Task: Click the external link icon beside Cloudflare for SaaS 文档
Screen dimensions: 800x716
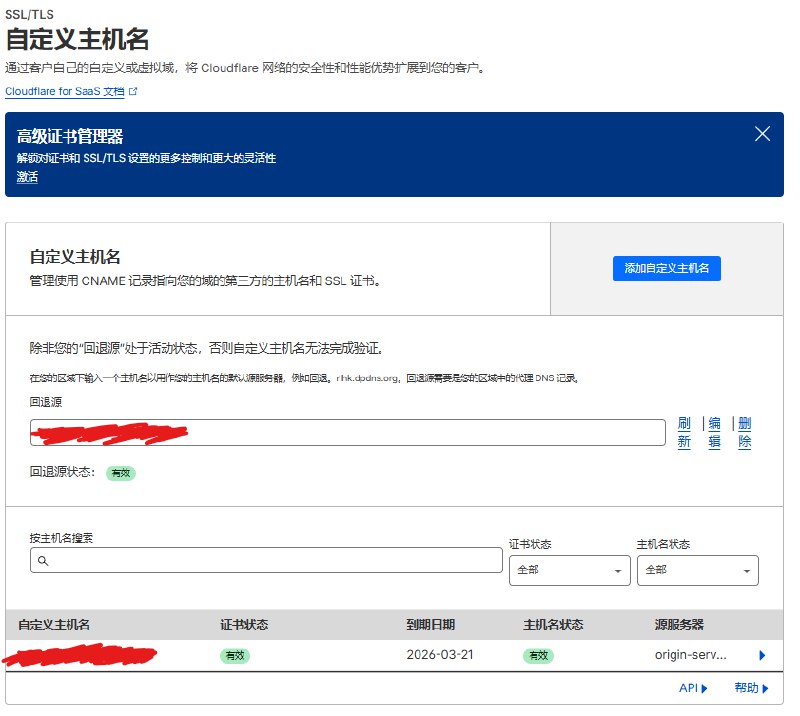Action: [133, 91]
